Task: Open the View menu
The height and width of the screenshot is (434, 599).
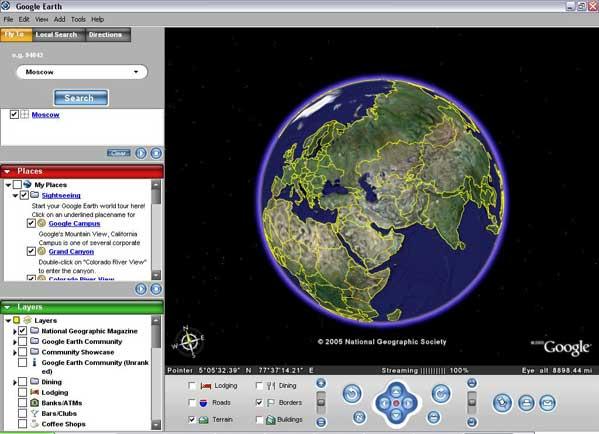Action: (x=41, y=19)
